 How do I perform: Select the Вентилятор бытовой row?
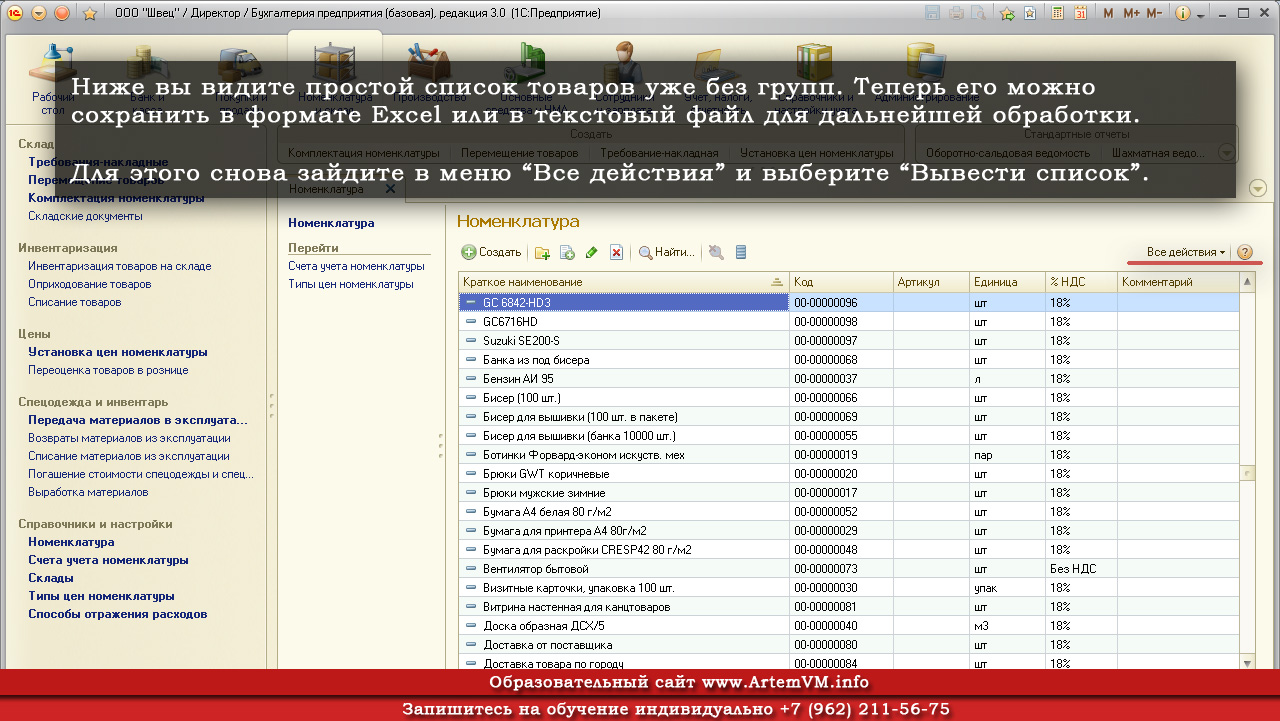coord(849,569)
